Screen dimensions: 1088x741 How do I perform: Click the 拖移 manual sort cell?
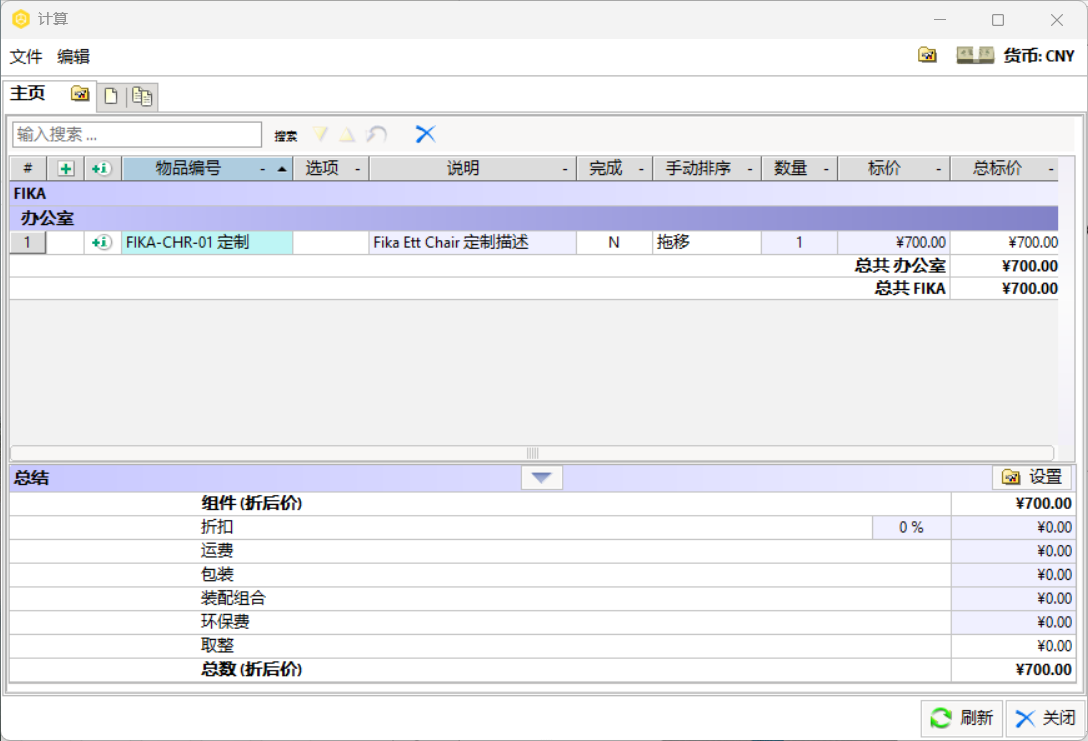[706, 242]
